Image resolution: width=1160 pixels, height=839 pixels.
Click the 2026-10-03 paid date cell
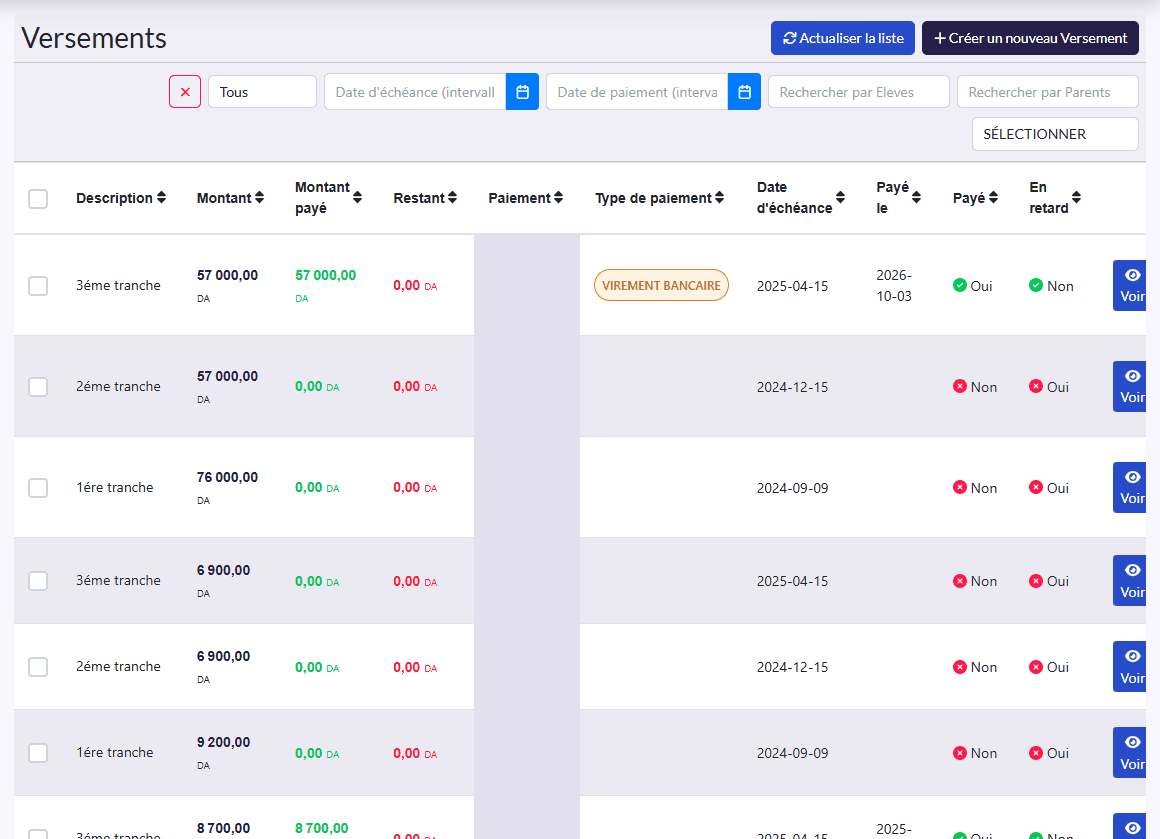click(894, 286)
